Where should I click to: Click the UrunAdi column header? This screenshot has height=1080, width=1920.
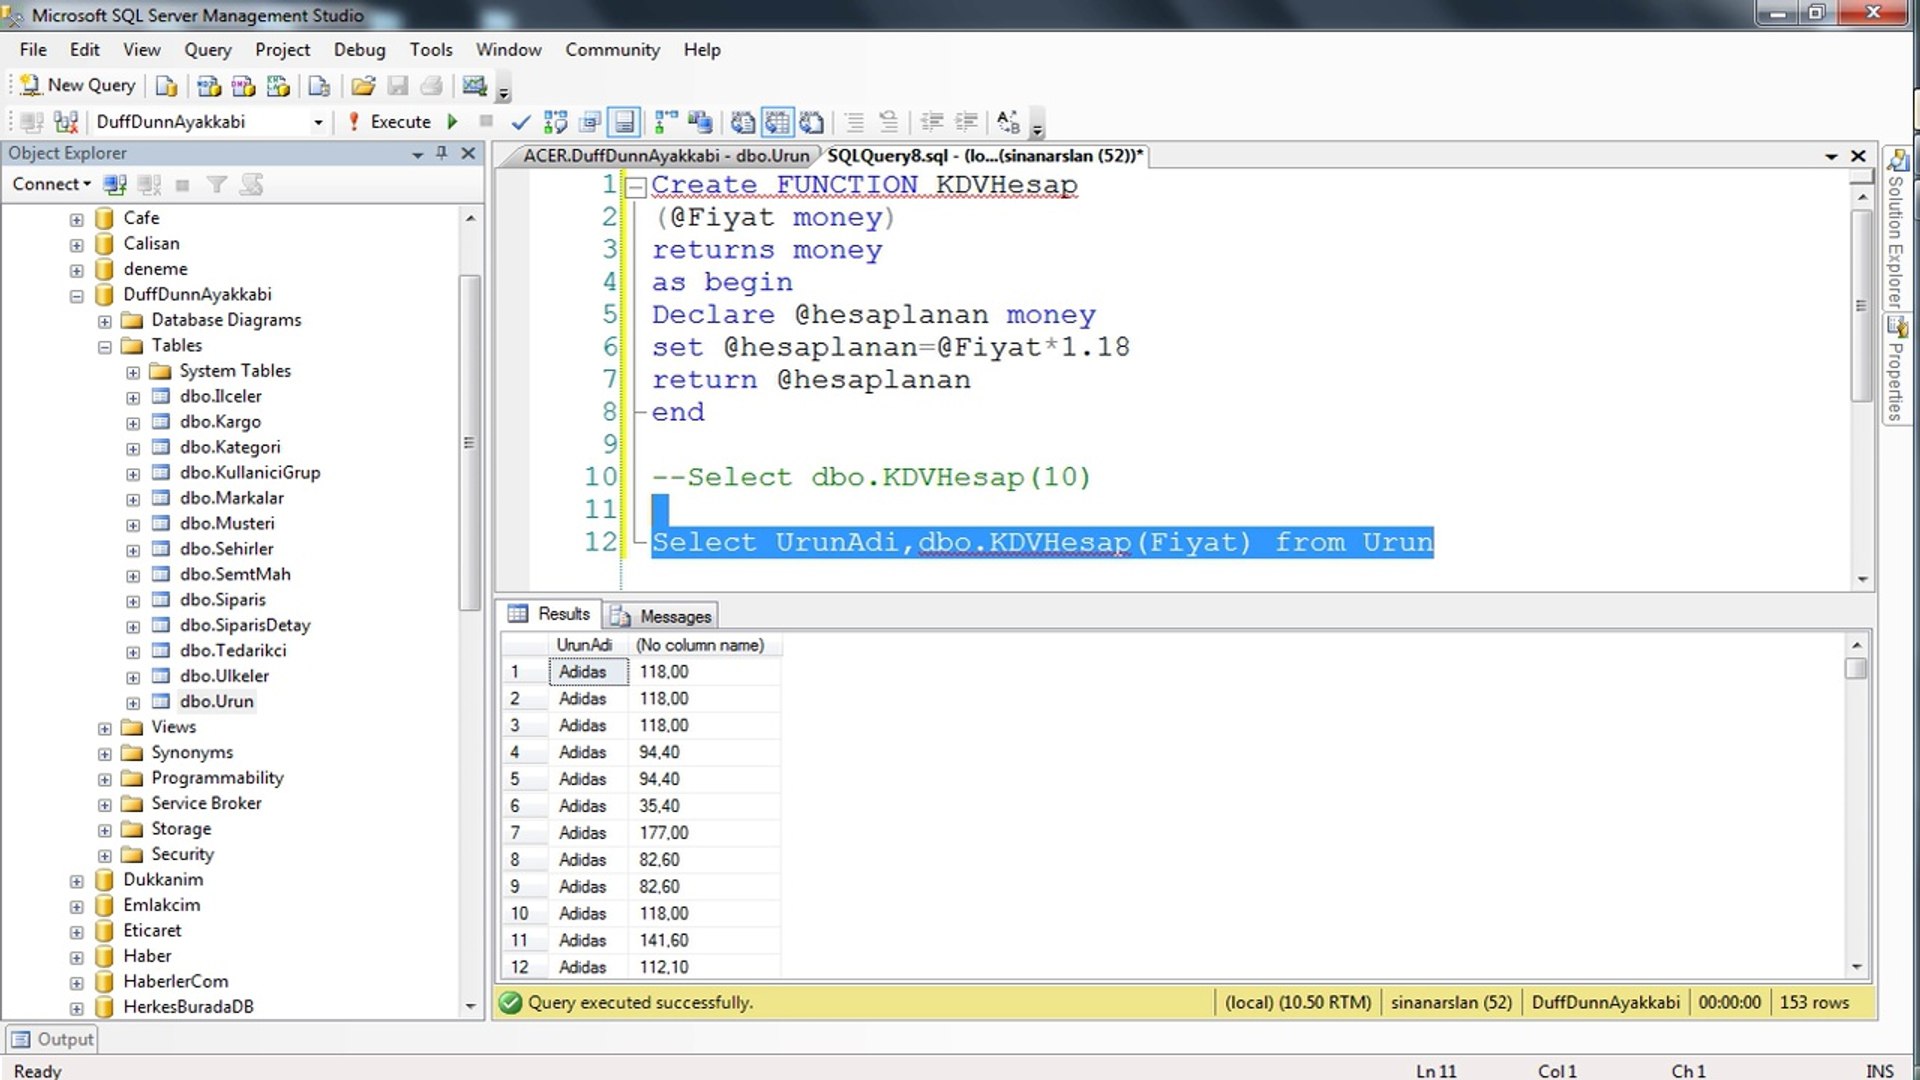pos(588,645)
